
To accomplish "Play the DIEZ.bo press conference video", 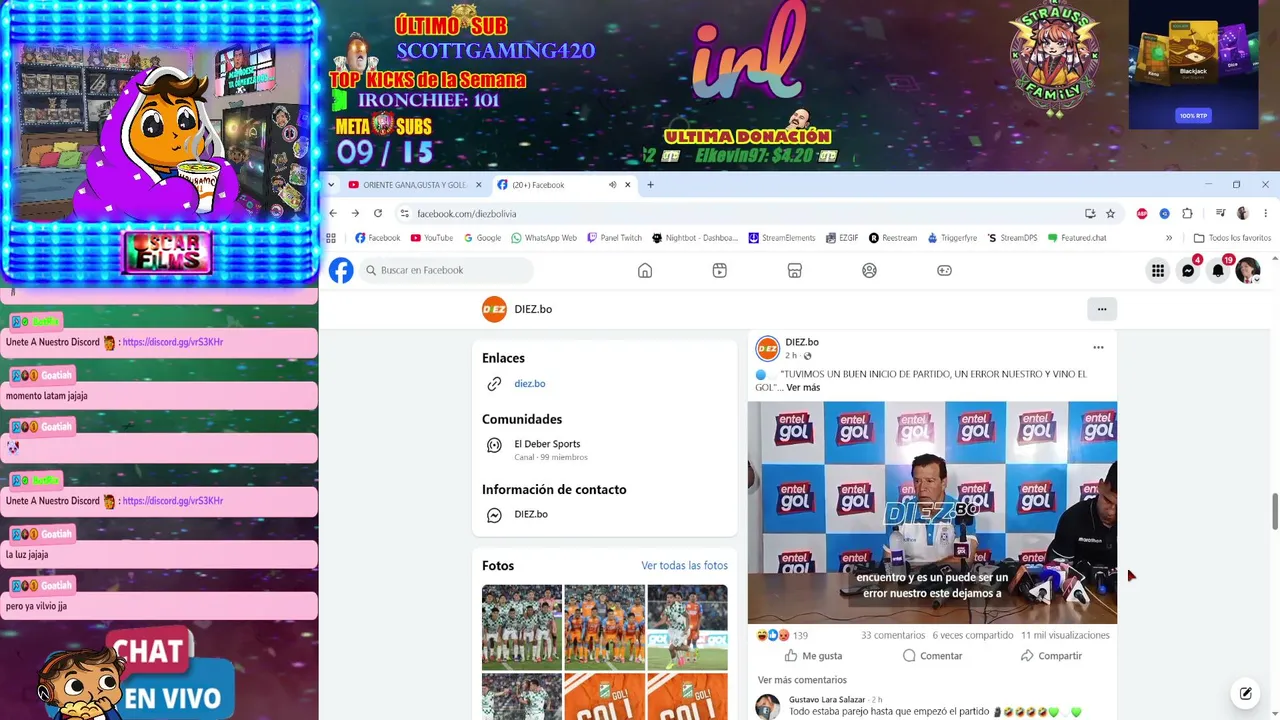I will (x=932, y=512).
